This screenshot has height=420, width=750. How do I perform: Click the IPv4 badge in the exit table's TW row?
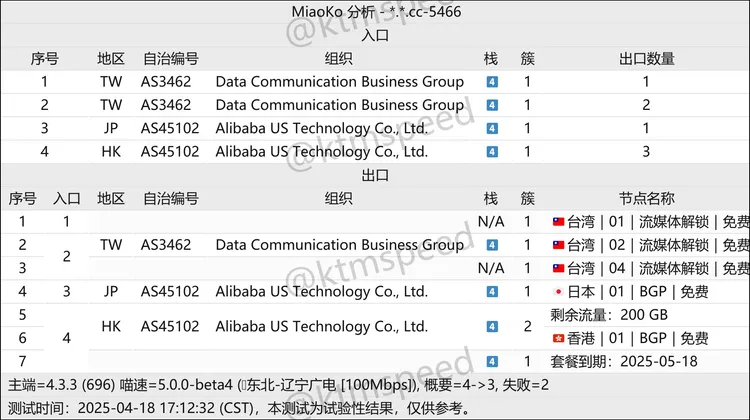coord(491,245)
